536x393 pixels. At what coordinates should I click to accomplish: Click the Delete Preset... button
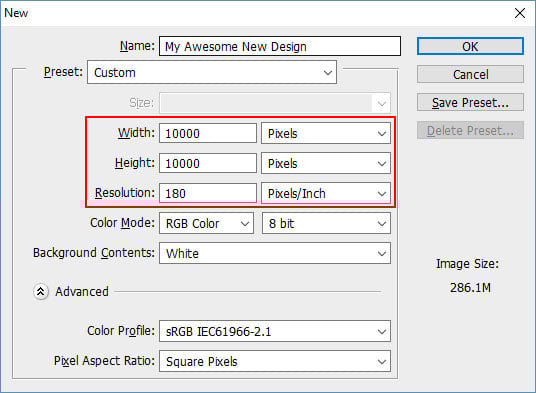click(470, 130)
